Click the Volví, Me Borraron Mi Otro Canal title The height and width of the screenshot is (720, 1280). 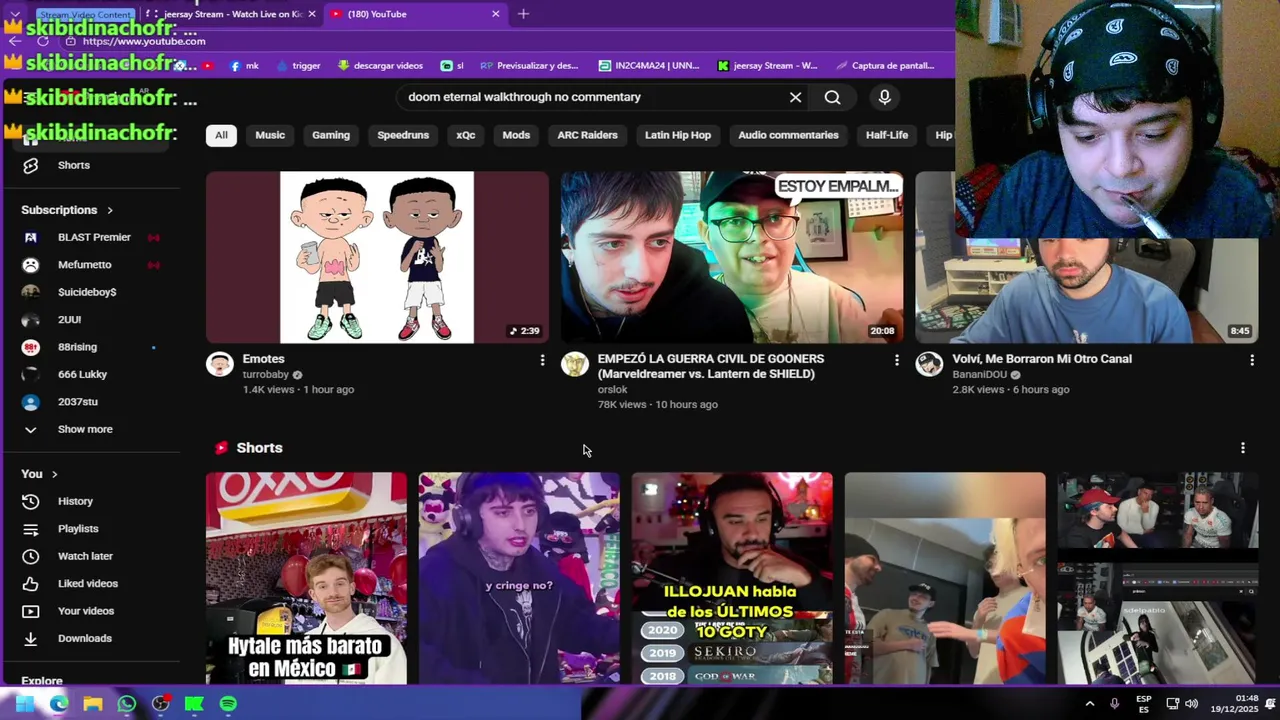tap(1042, 359)
